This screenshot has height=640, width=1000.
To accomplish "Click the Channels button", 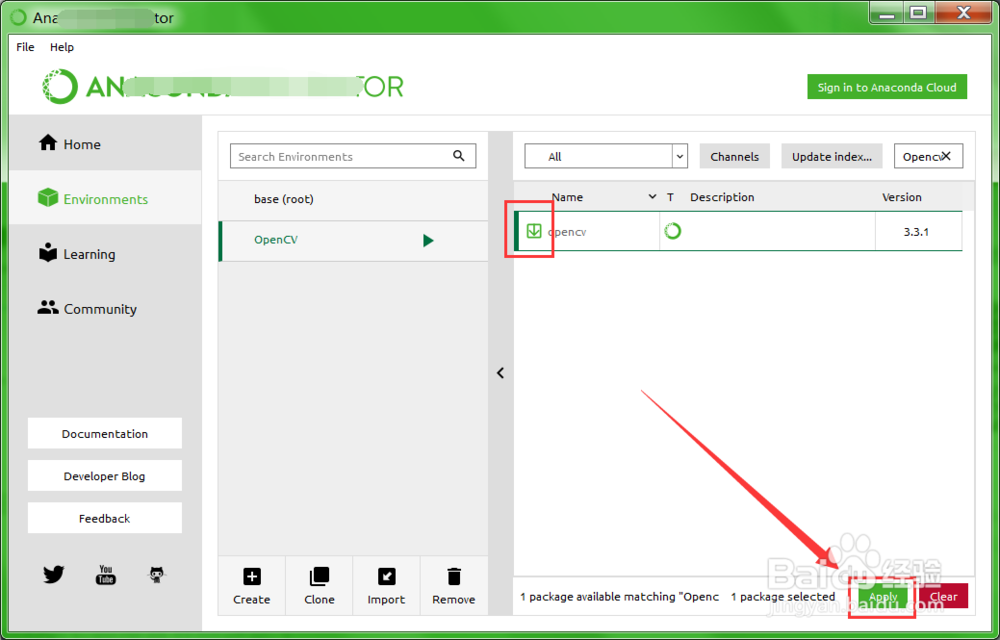I will pyautogui.click(x=735, y=156).
